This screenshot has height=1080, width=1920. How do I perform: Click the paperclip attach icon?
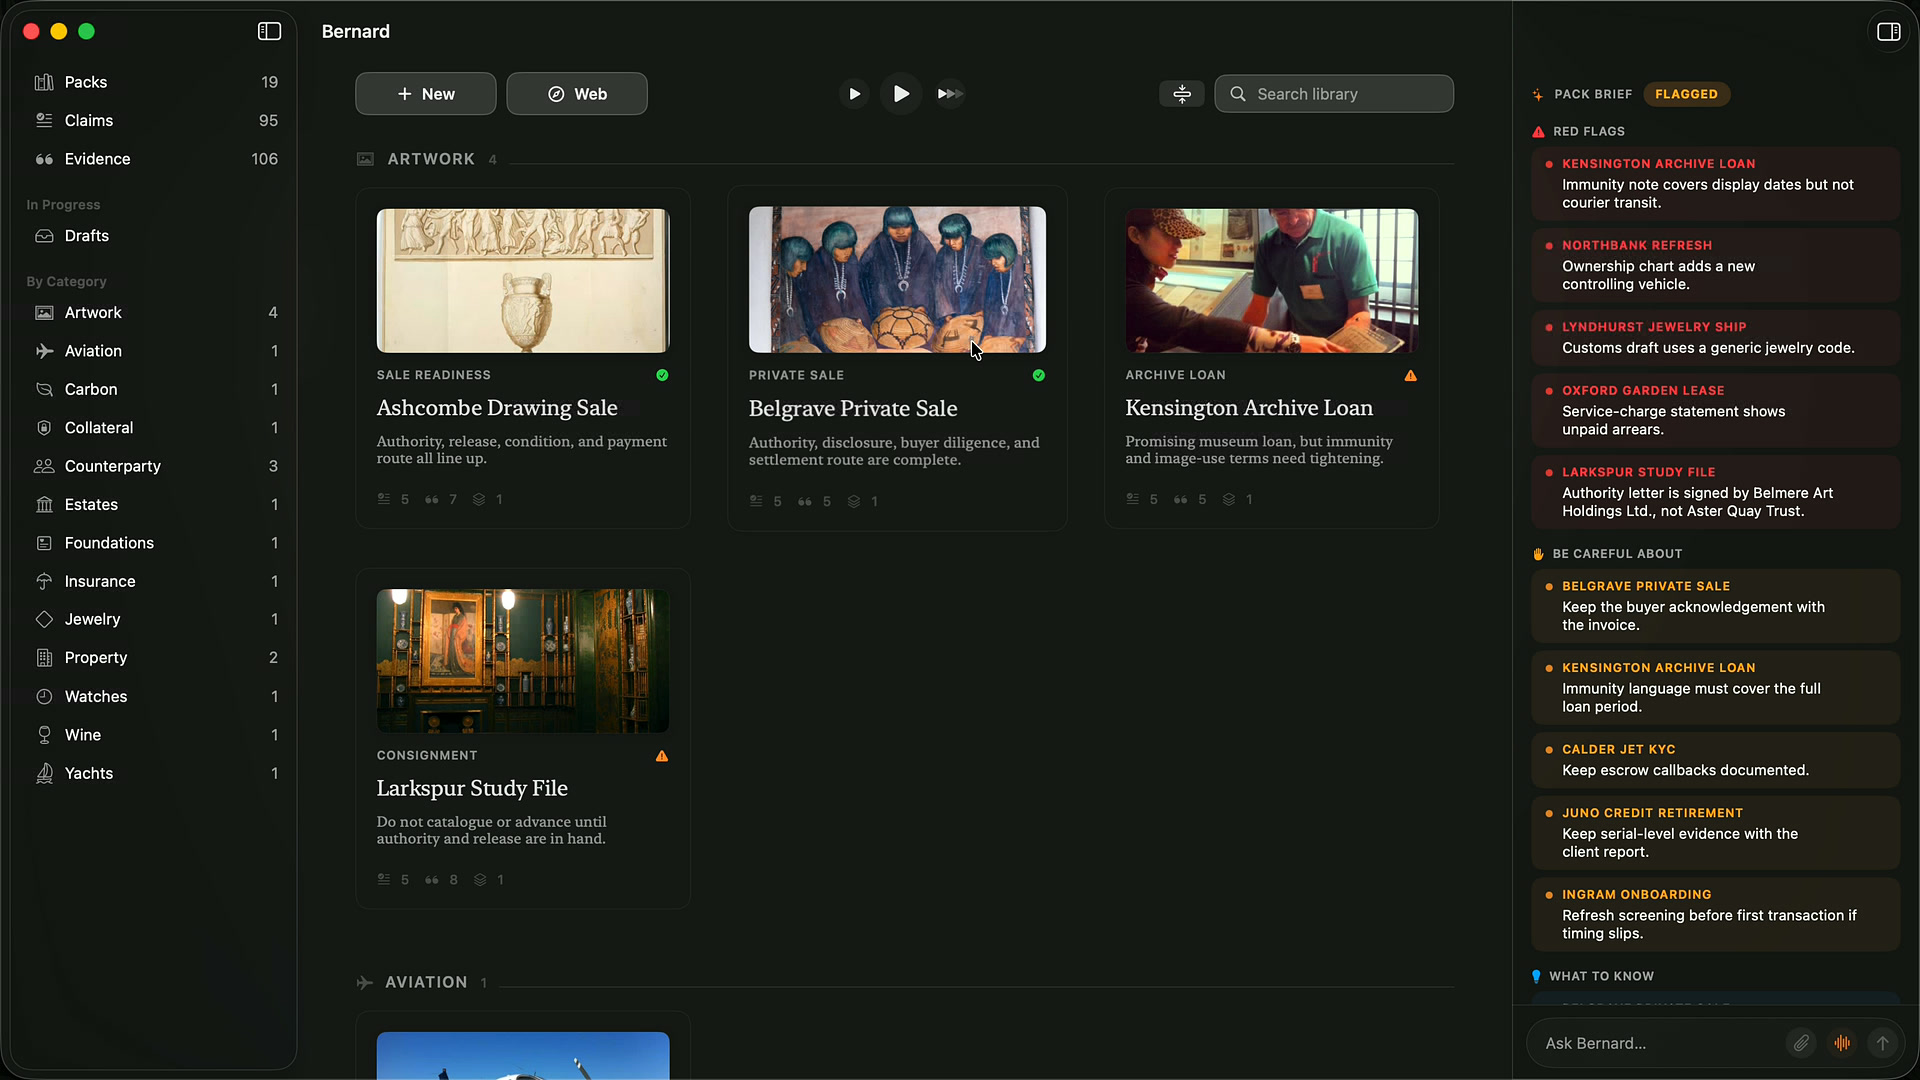(x=1801, y=1043)
